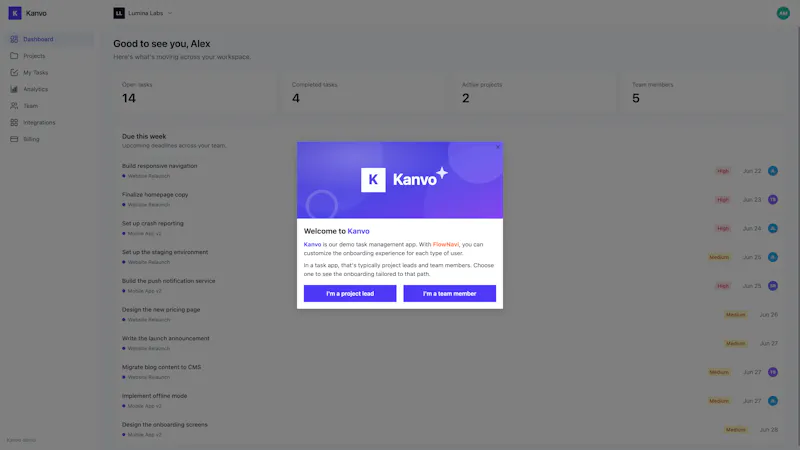Click High priority badge on Build responsive navigation

[x=722, y=171]
